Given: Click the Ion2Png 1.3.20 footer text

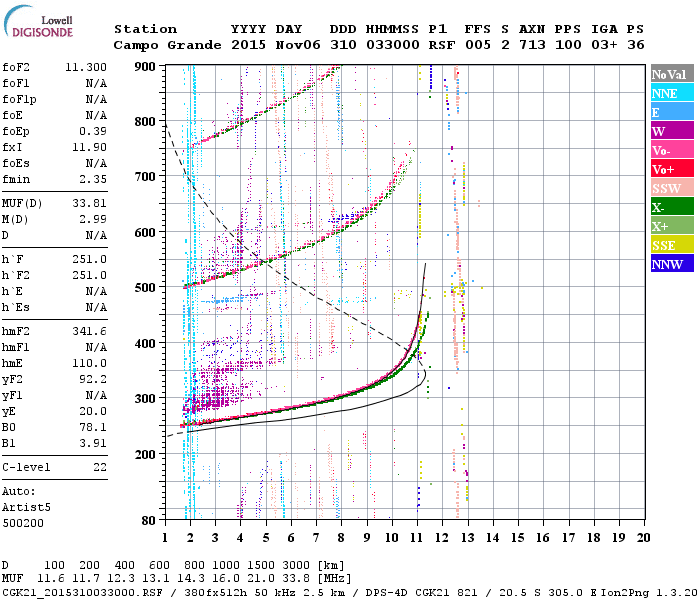Looking at the screenshot, I should click(x=649, y=593).
